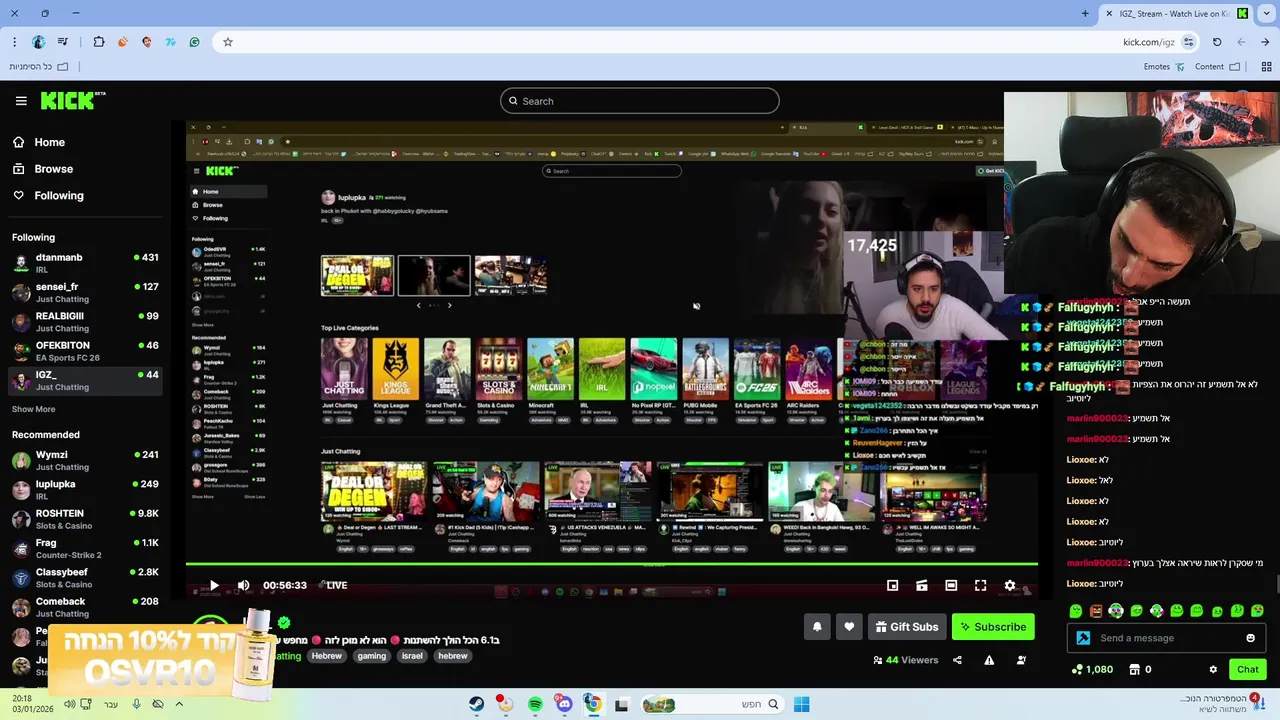Expand Show More under Following
This screenshot has height=720, width=1280.
click(x=33, y=409)
